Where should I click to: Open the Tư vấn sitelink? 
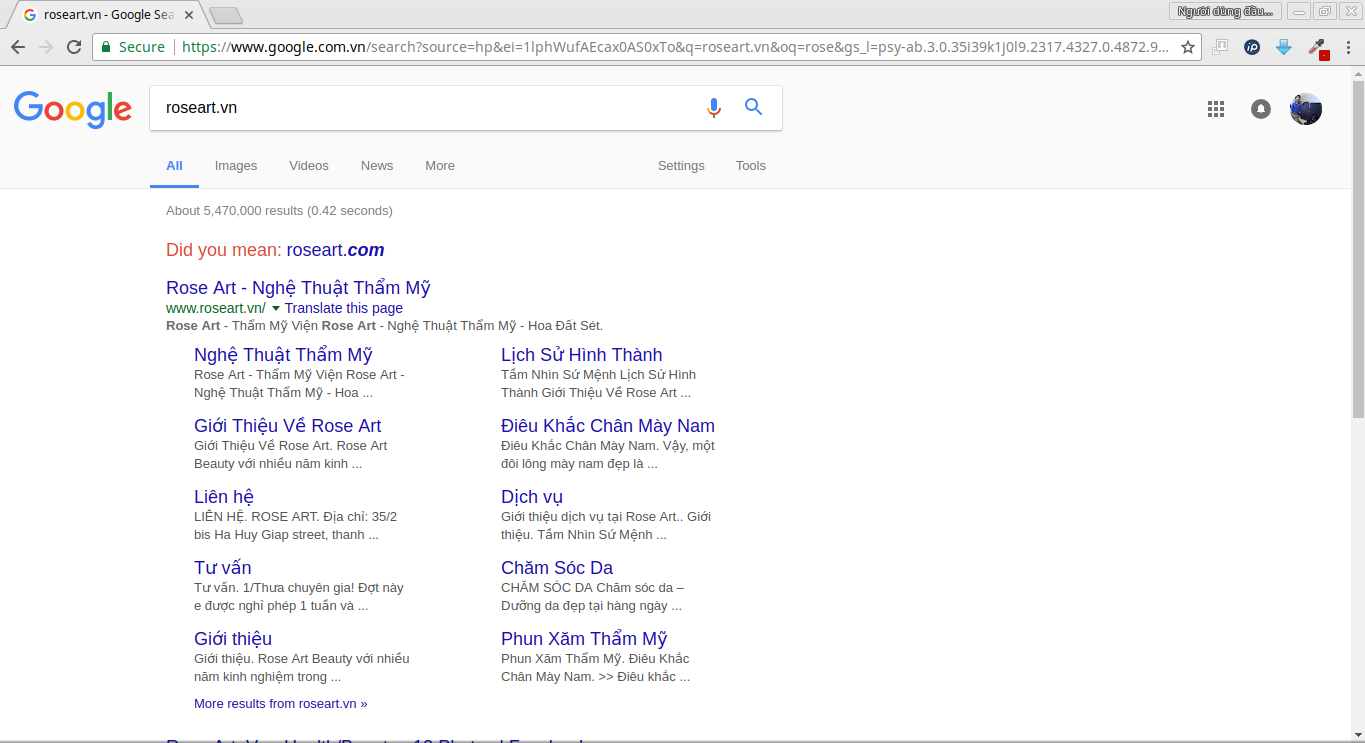[223, 568]
